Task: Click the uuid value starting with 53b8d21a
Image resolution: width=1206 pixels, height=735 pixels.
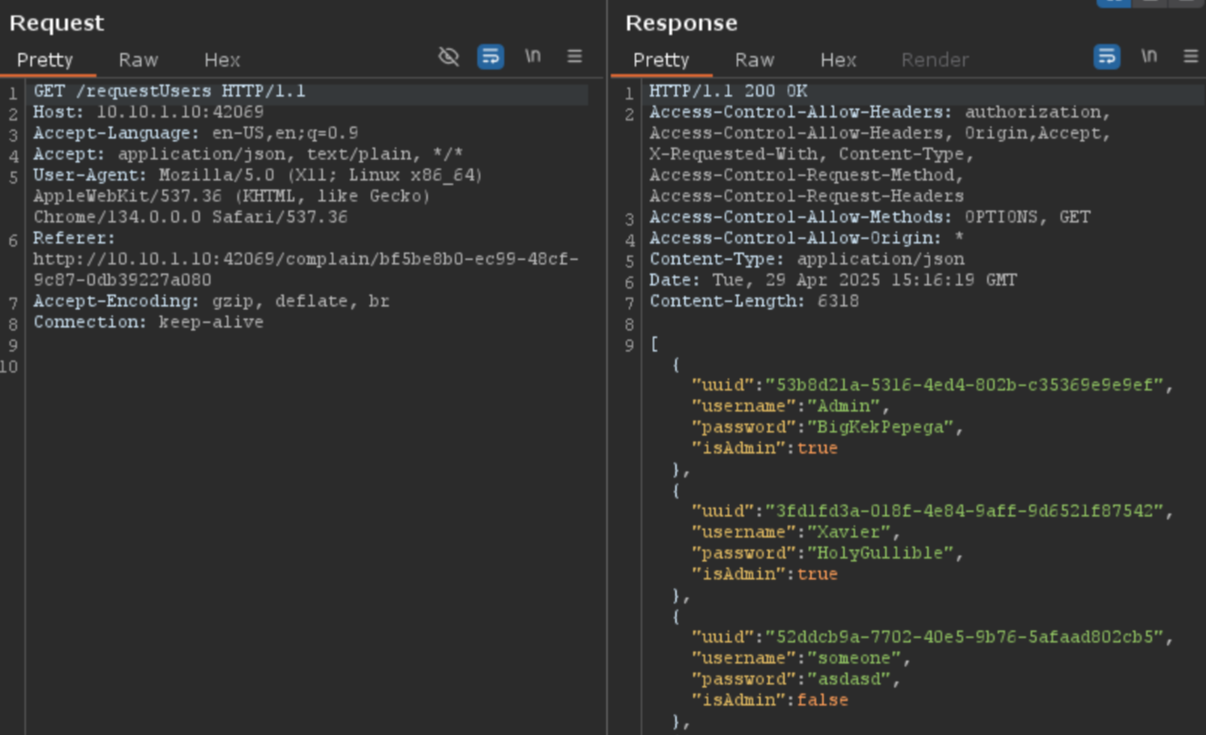Action: click(x=964, y=385)
